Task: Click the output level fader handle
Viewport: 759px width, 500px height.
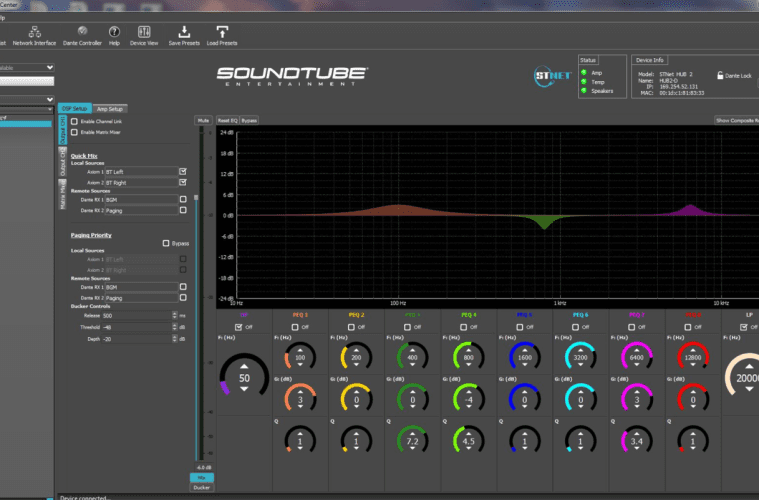Action: [196, 197]
